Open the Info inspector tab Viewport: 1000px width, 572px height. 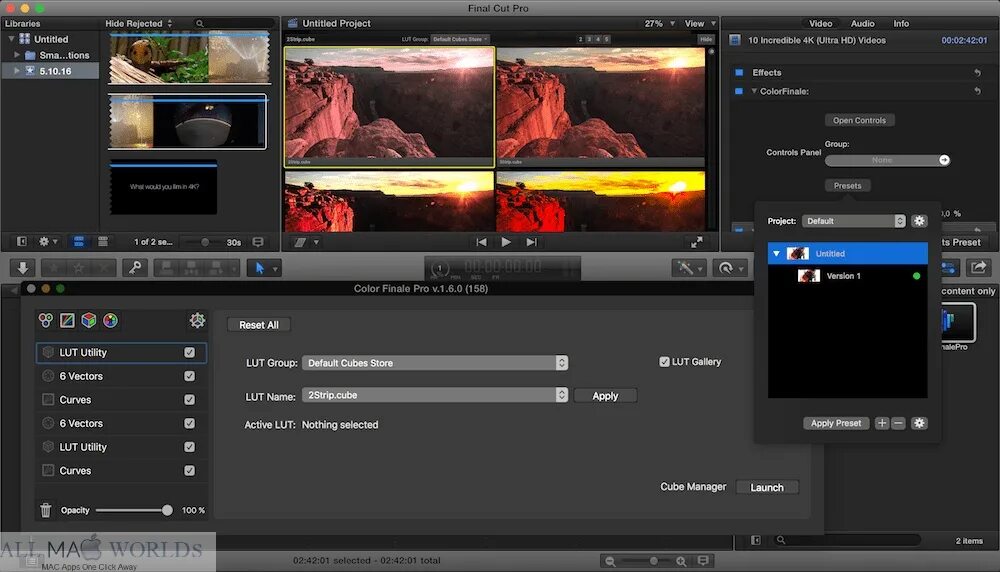(x=901, y=24)
